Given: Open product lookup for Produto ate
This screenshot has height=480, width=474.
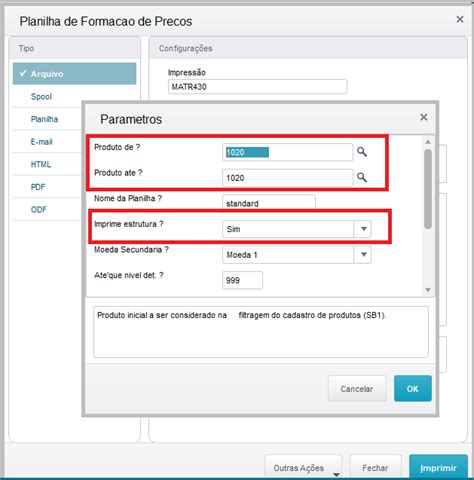Looking at the screenshot, I should point(362,177).
